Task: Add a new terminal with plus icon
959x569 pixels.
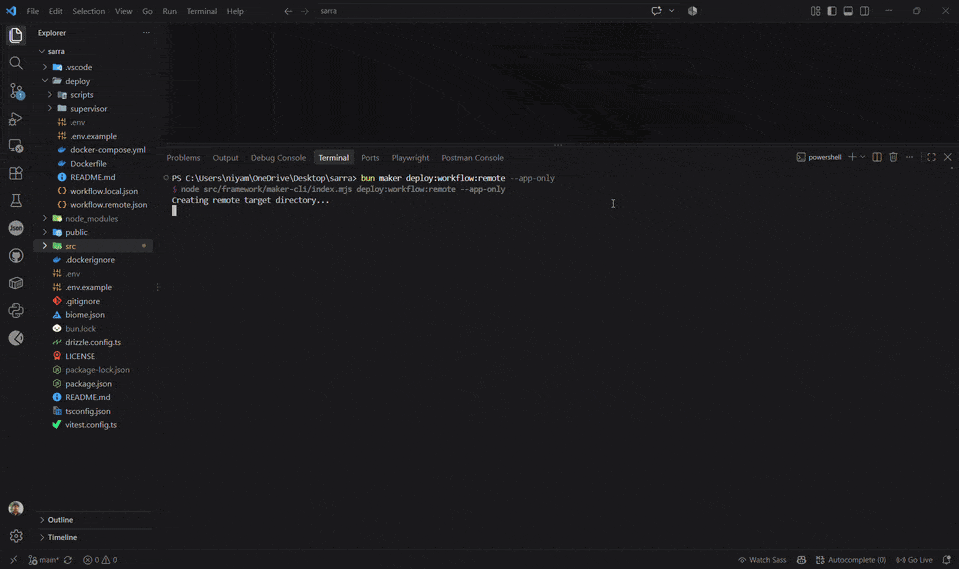Action: coord(851,157)
